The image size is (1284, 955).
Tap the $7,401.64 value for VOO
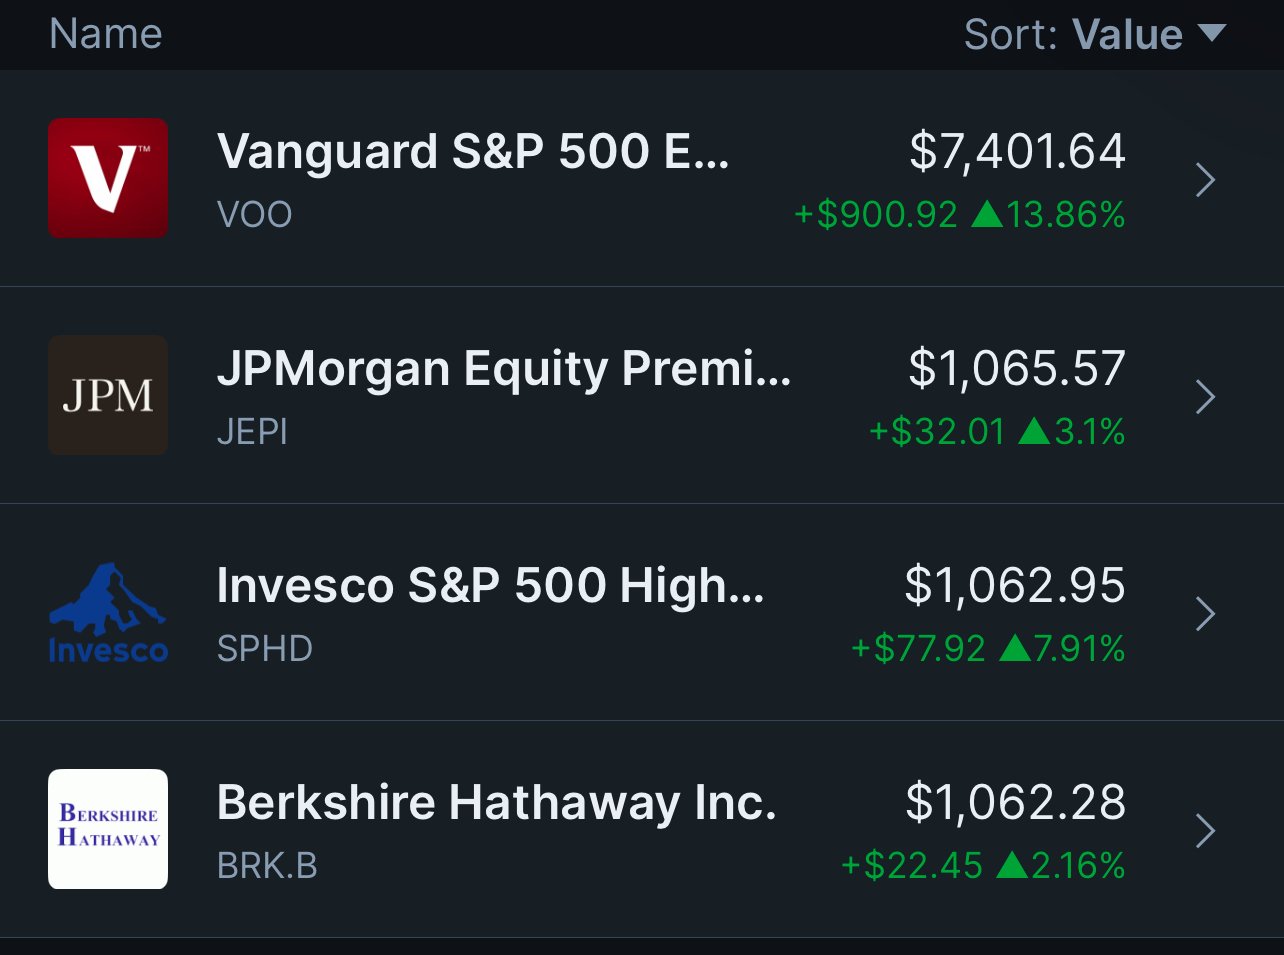point(1017,152)
